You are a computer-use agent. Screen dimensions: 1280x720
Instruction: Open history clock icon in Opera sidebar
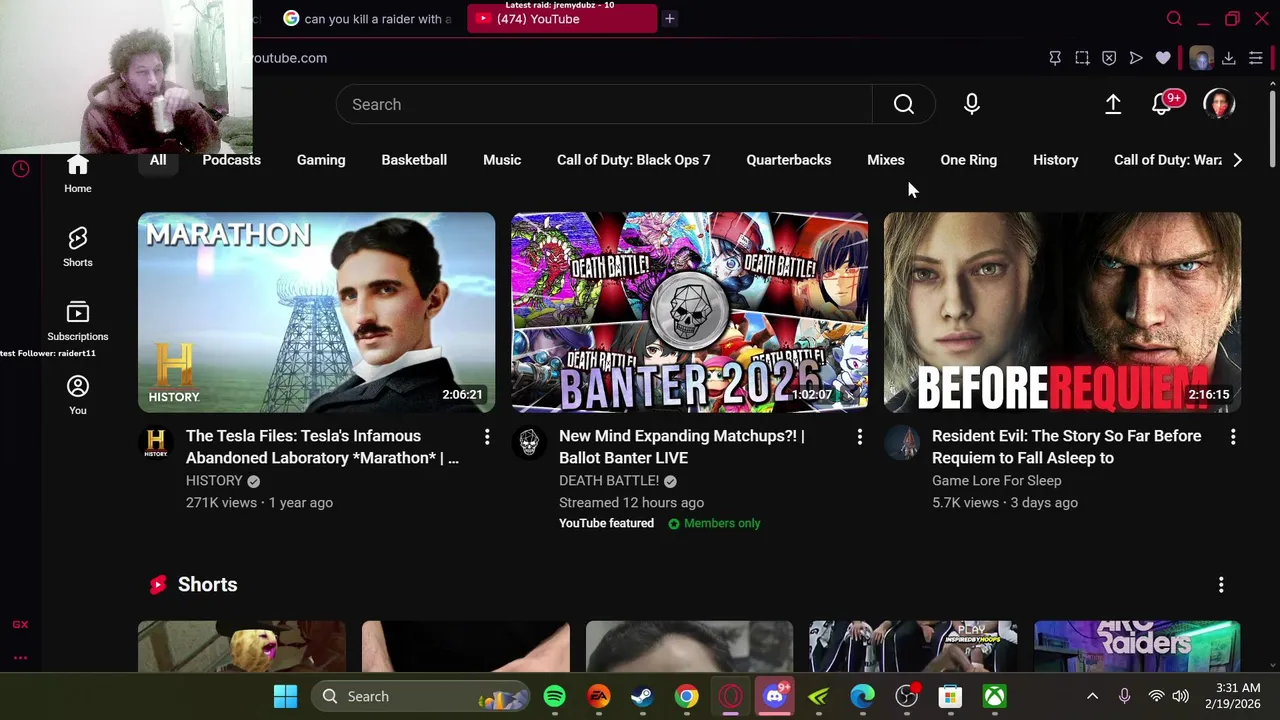click(x=20, y=168)
